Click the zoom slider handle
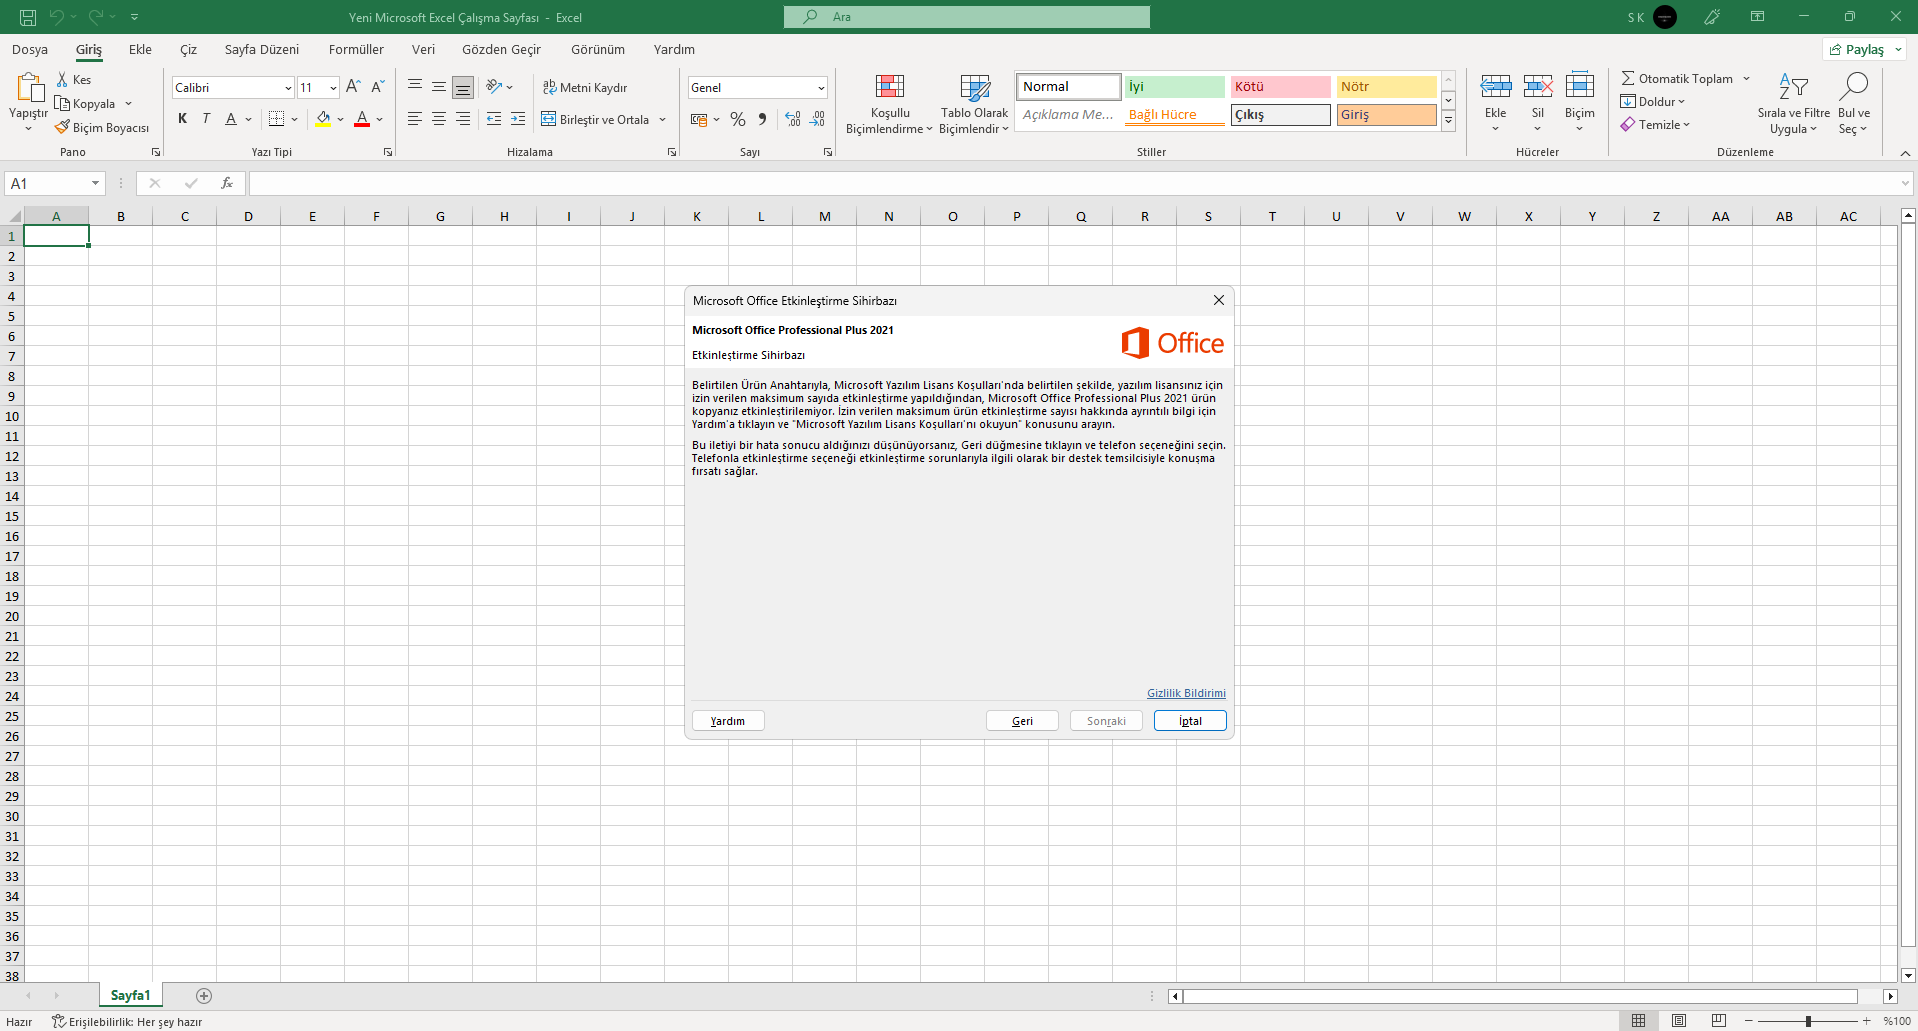The image size is (1918, 1031). pyautogui.click(x=1808, y=1021)
